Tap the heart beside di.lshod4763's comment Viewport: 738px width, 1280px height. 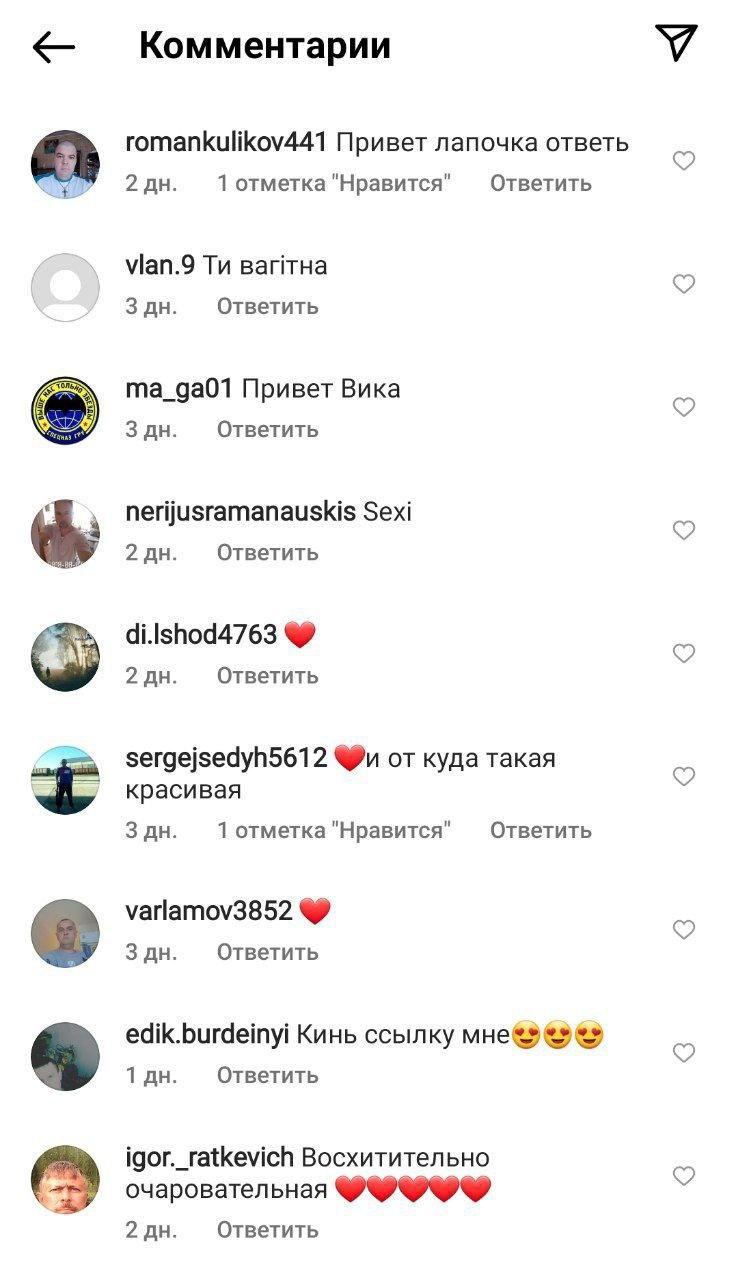point(684,653)
